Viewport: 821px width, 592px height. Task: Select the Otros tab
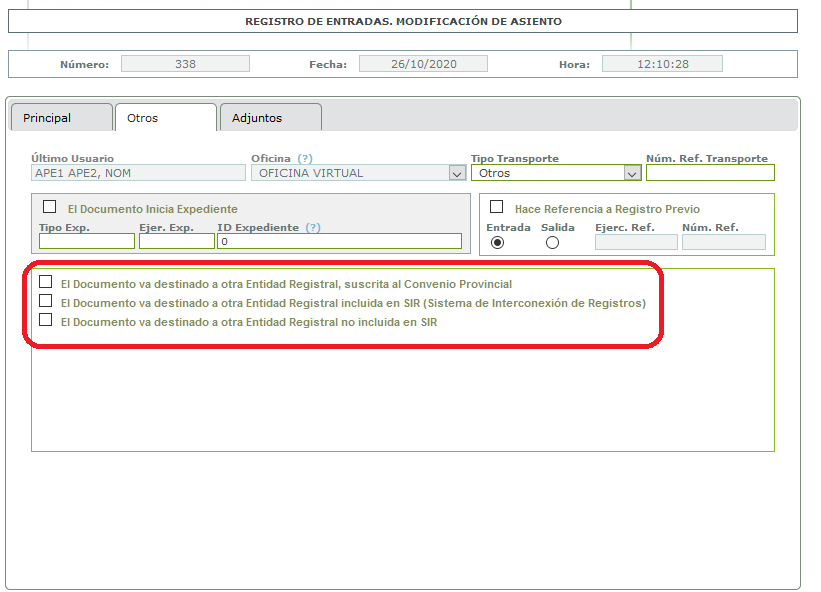click(166, 118)
